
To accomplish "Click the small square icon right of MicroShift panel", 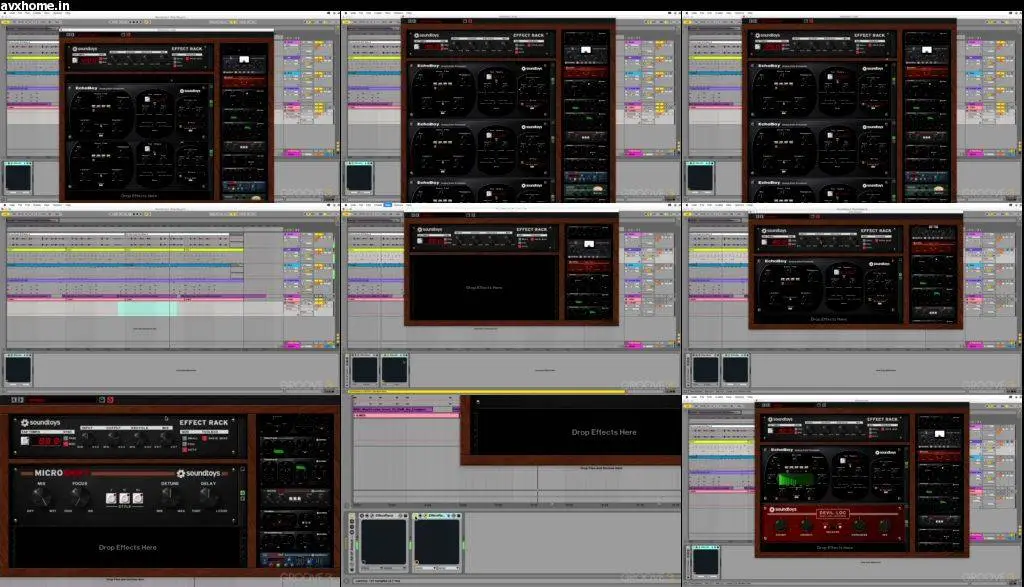I will pos(243,469).
